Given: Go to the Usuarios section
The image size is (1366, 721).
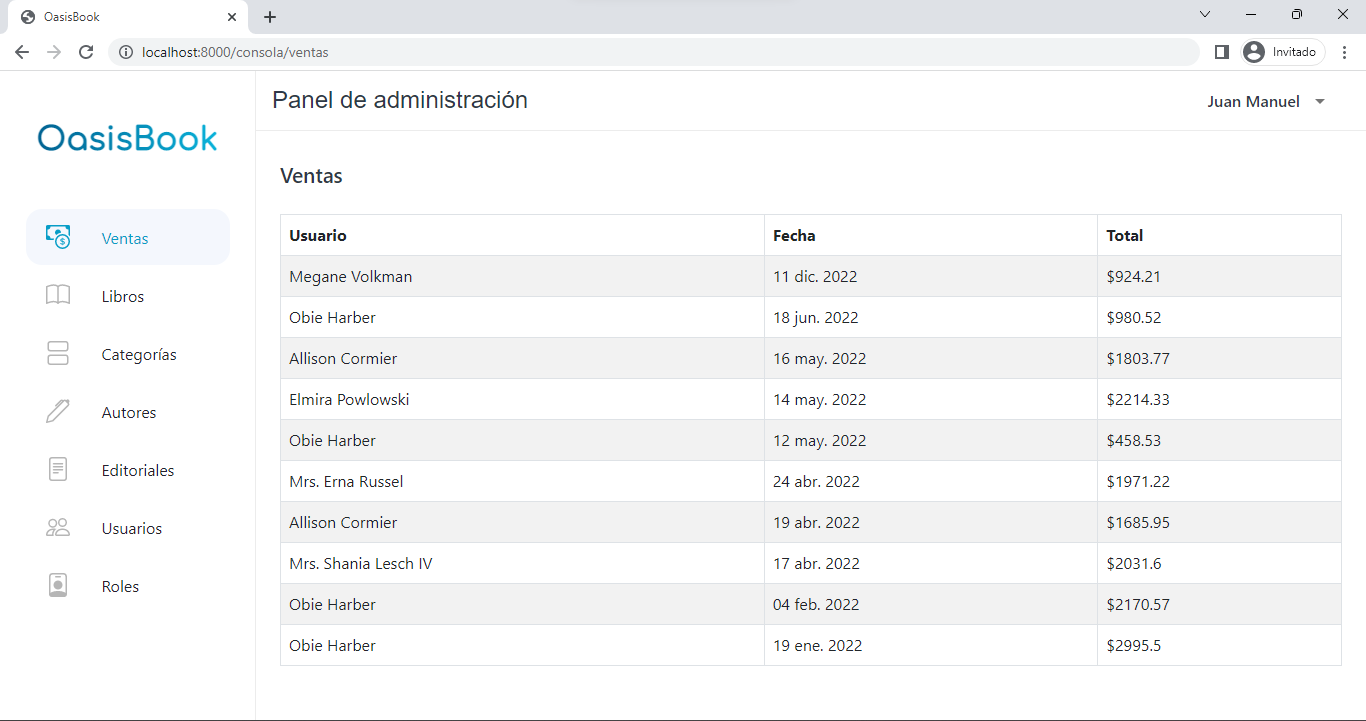Looking at the screenshot, I should tap(131, 529).
